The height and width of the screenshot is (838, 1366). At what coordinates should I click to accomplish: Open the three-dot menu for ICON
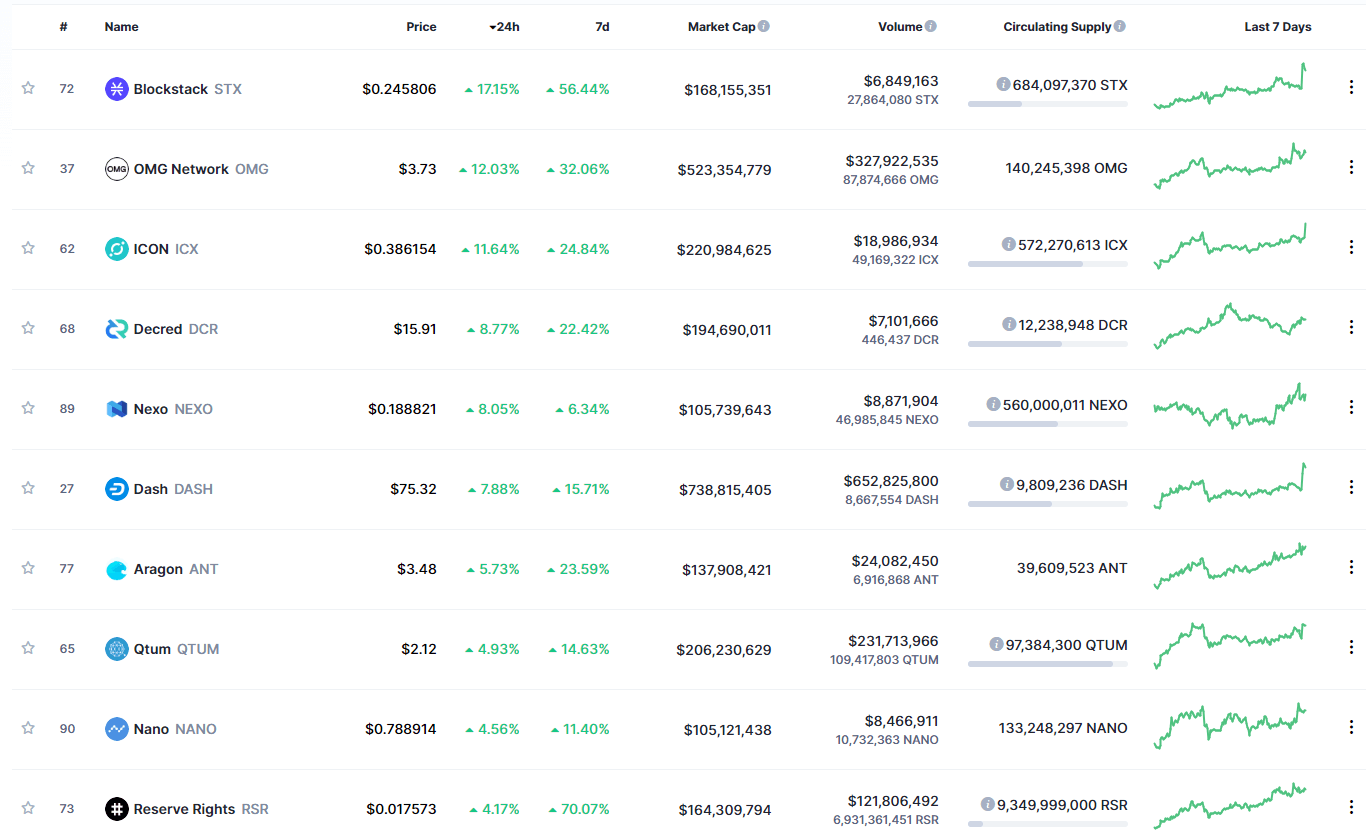(x=1351, y=248)
